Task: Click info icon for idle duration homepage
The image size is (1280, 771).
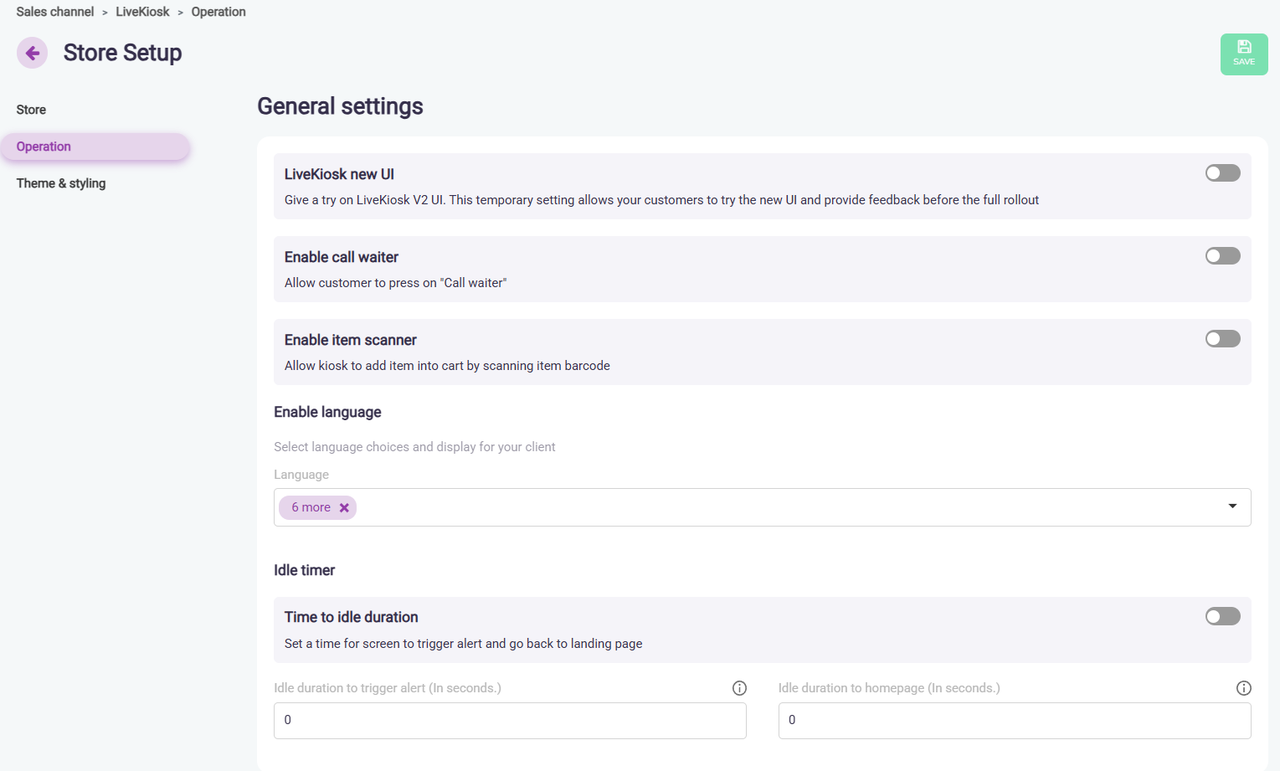Action: (x=1243, y=688)
